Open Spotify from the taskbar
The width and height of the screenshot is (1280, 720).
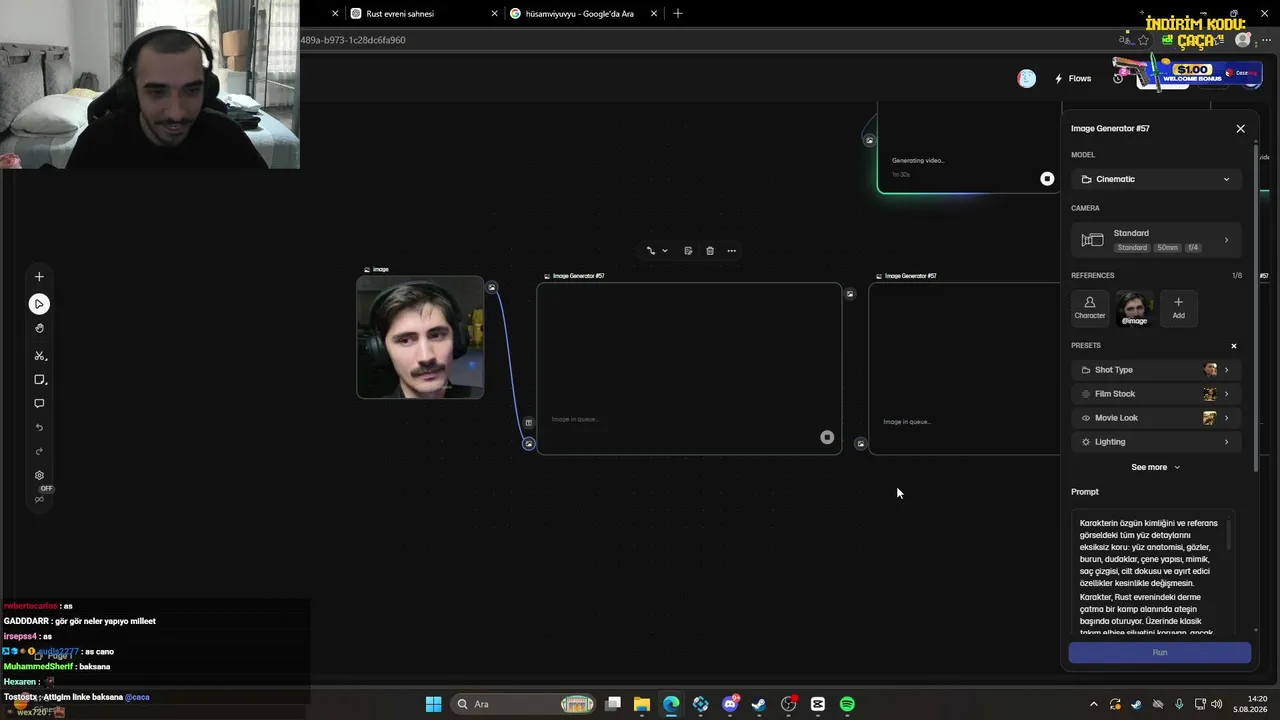[847, 704]
